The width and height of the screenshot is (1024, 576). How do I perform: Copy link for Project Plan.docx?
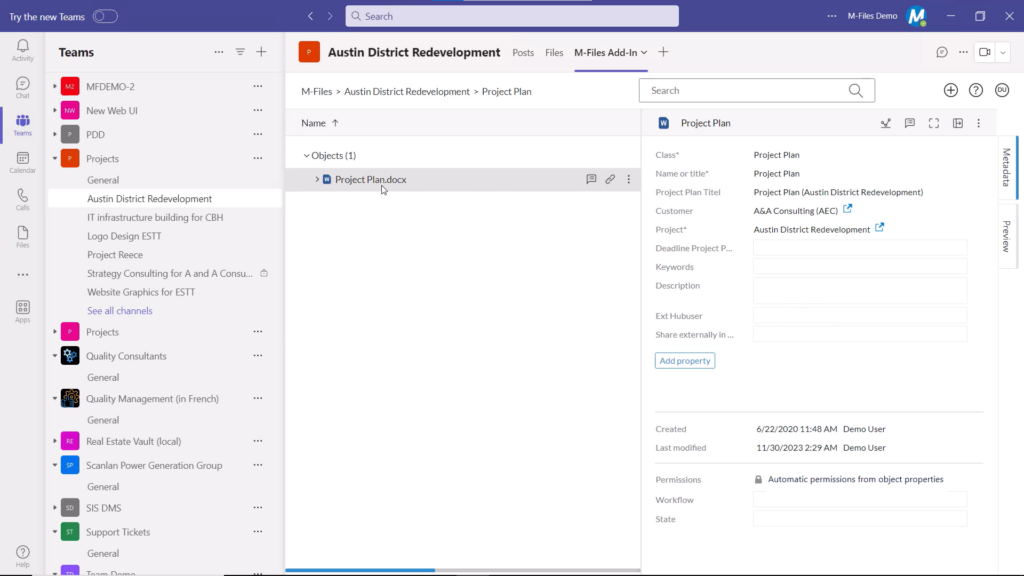point(610,179)
